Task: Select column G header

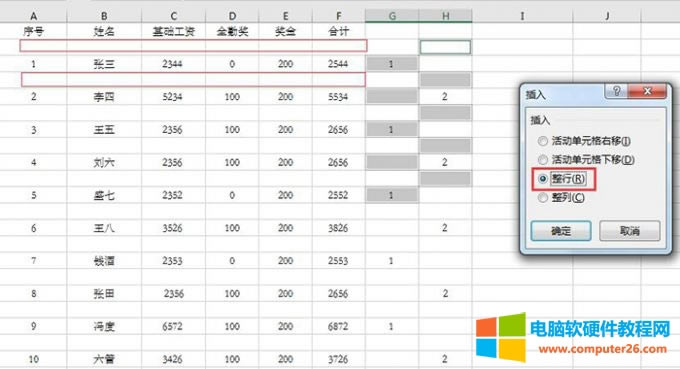Action: [x=392, y=16]
